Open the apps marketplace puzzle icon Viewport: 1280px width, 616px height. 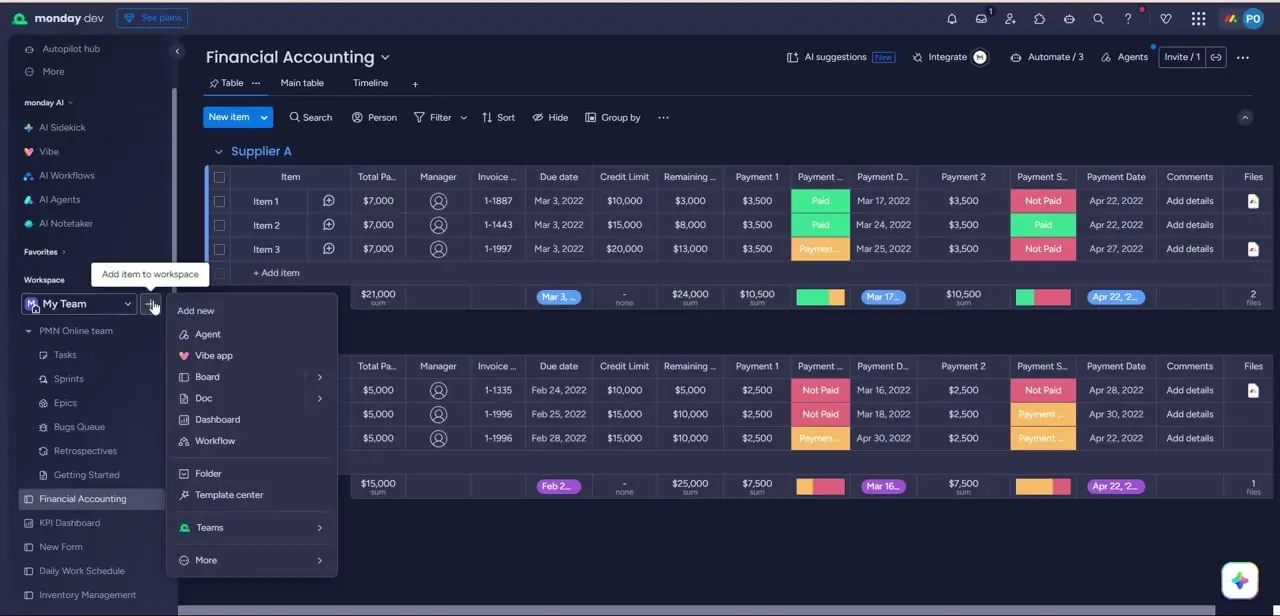click(1040, 19)
